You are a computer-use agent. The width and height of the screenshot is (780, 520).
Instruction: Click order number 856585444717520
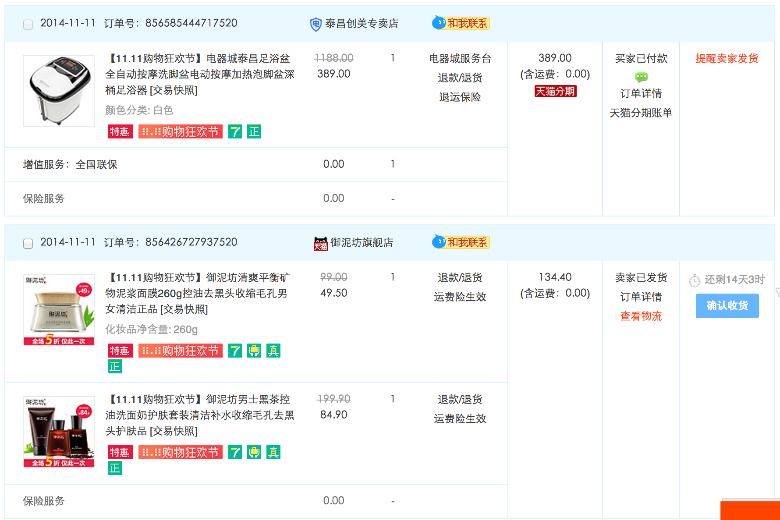(x=191, y=23)
